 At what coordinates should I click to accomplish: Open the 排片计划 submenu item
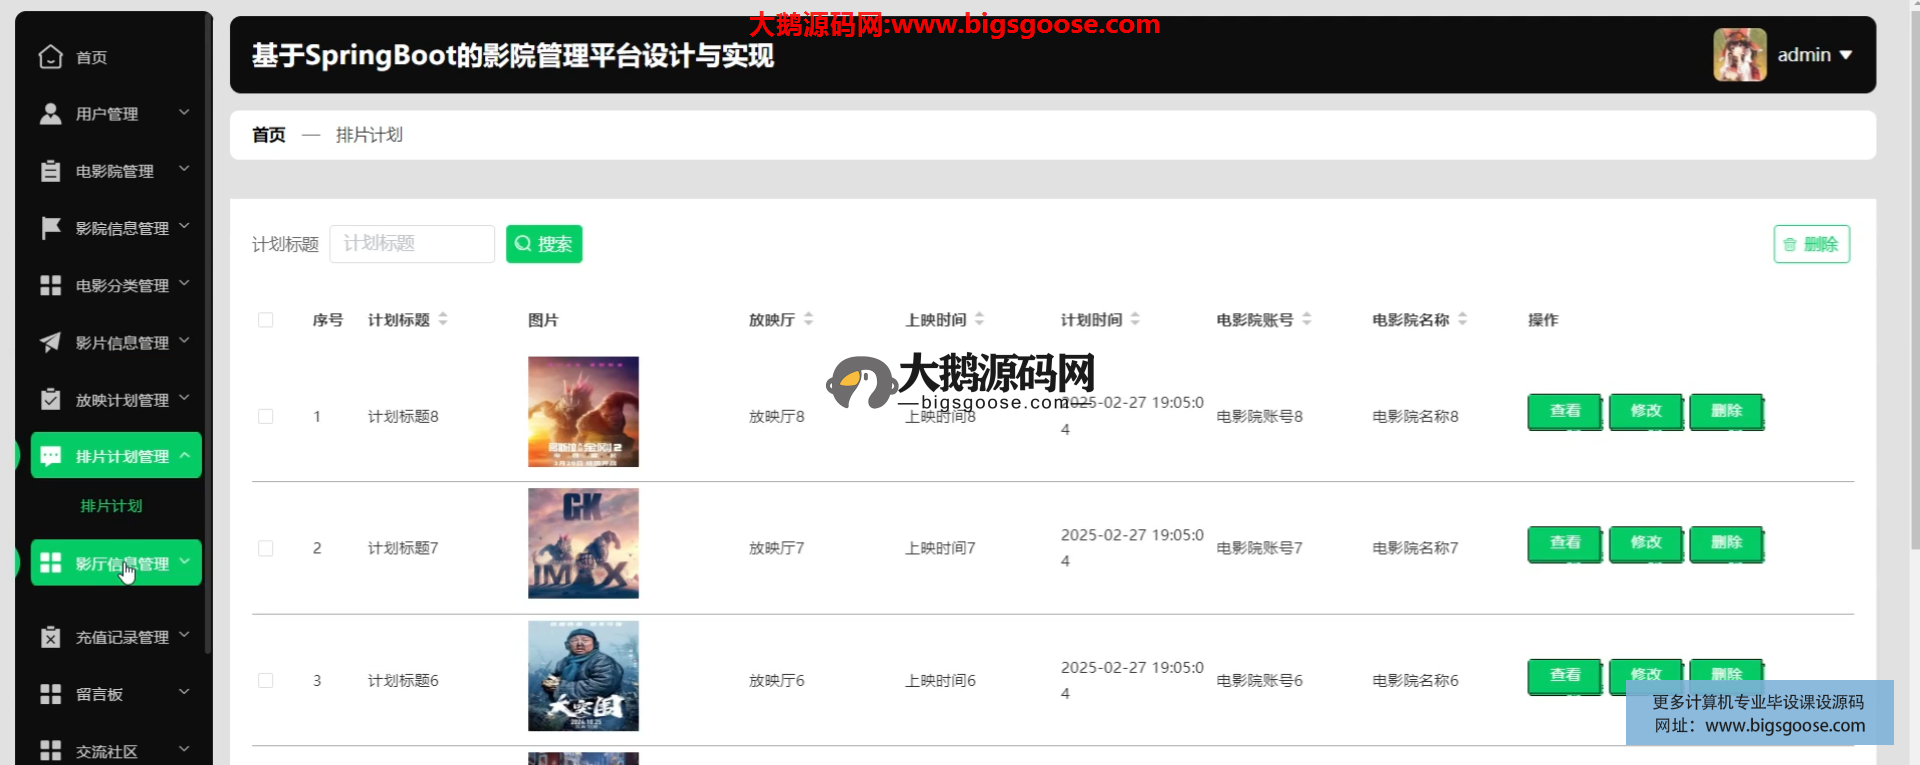[111, 506]
